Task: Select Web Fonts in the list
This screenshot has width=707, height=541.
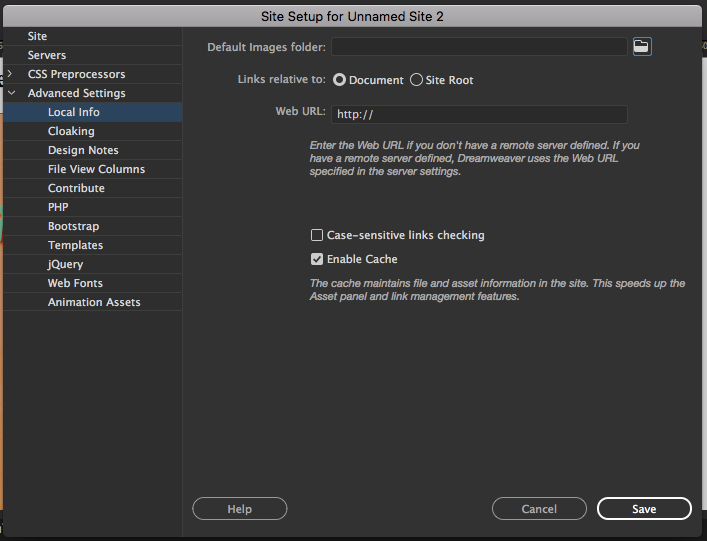Action: pyautogui.click(x=75, y=283)
